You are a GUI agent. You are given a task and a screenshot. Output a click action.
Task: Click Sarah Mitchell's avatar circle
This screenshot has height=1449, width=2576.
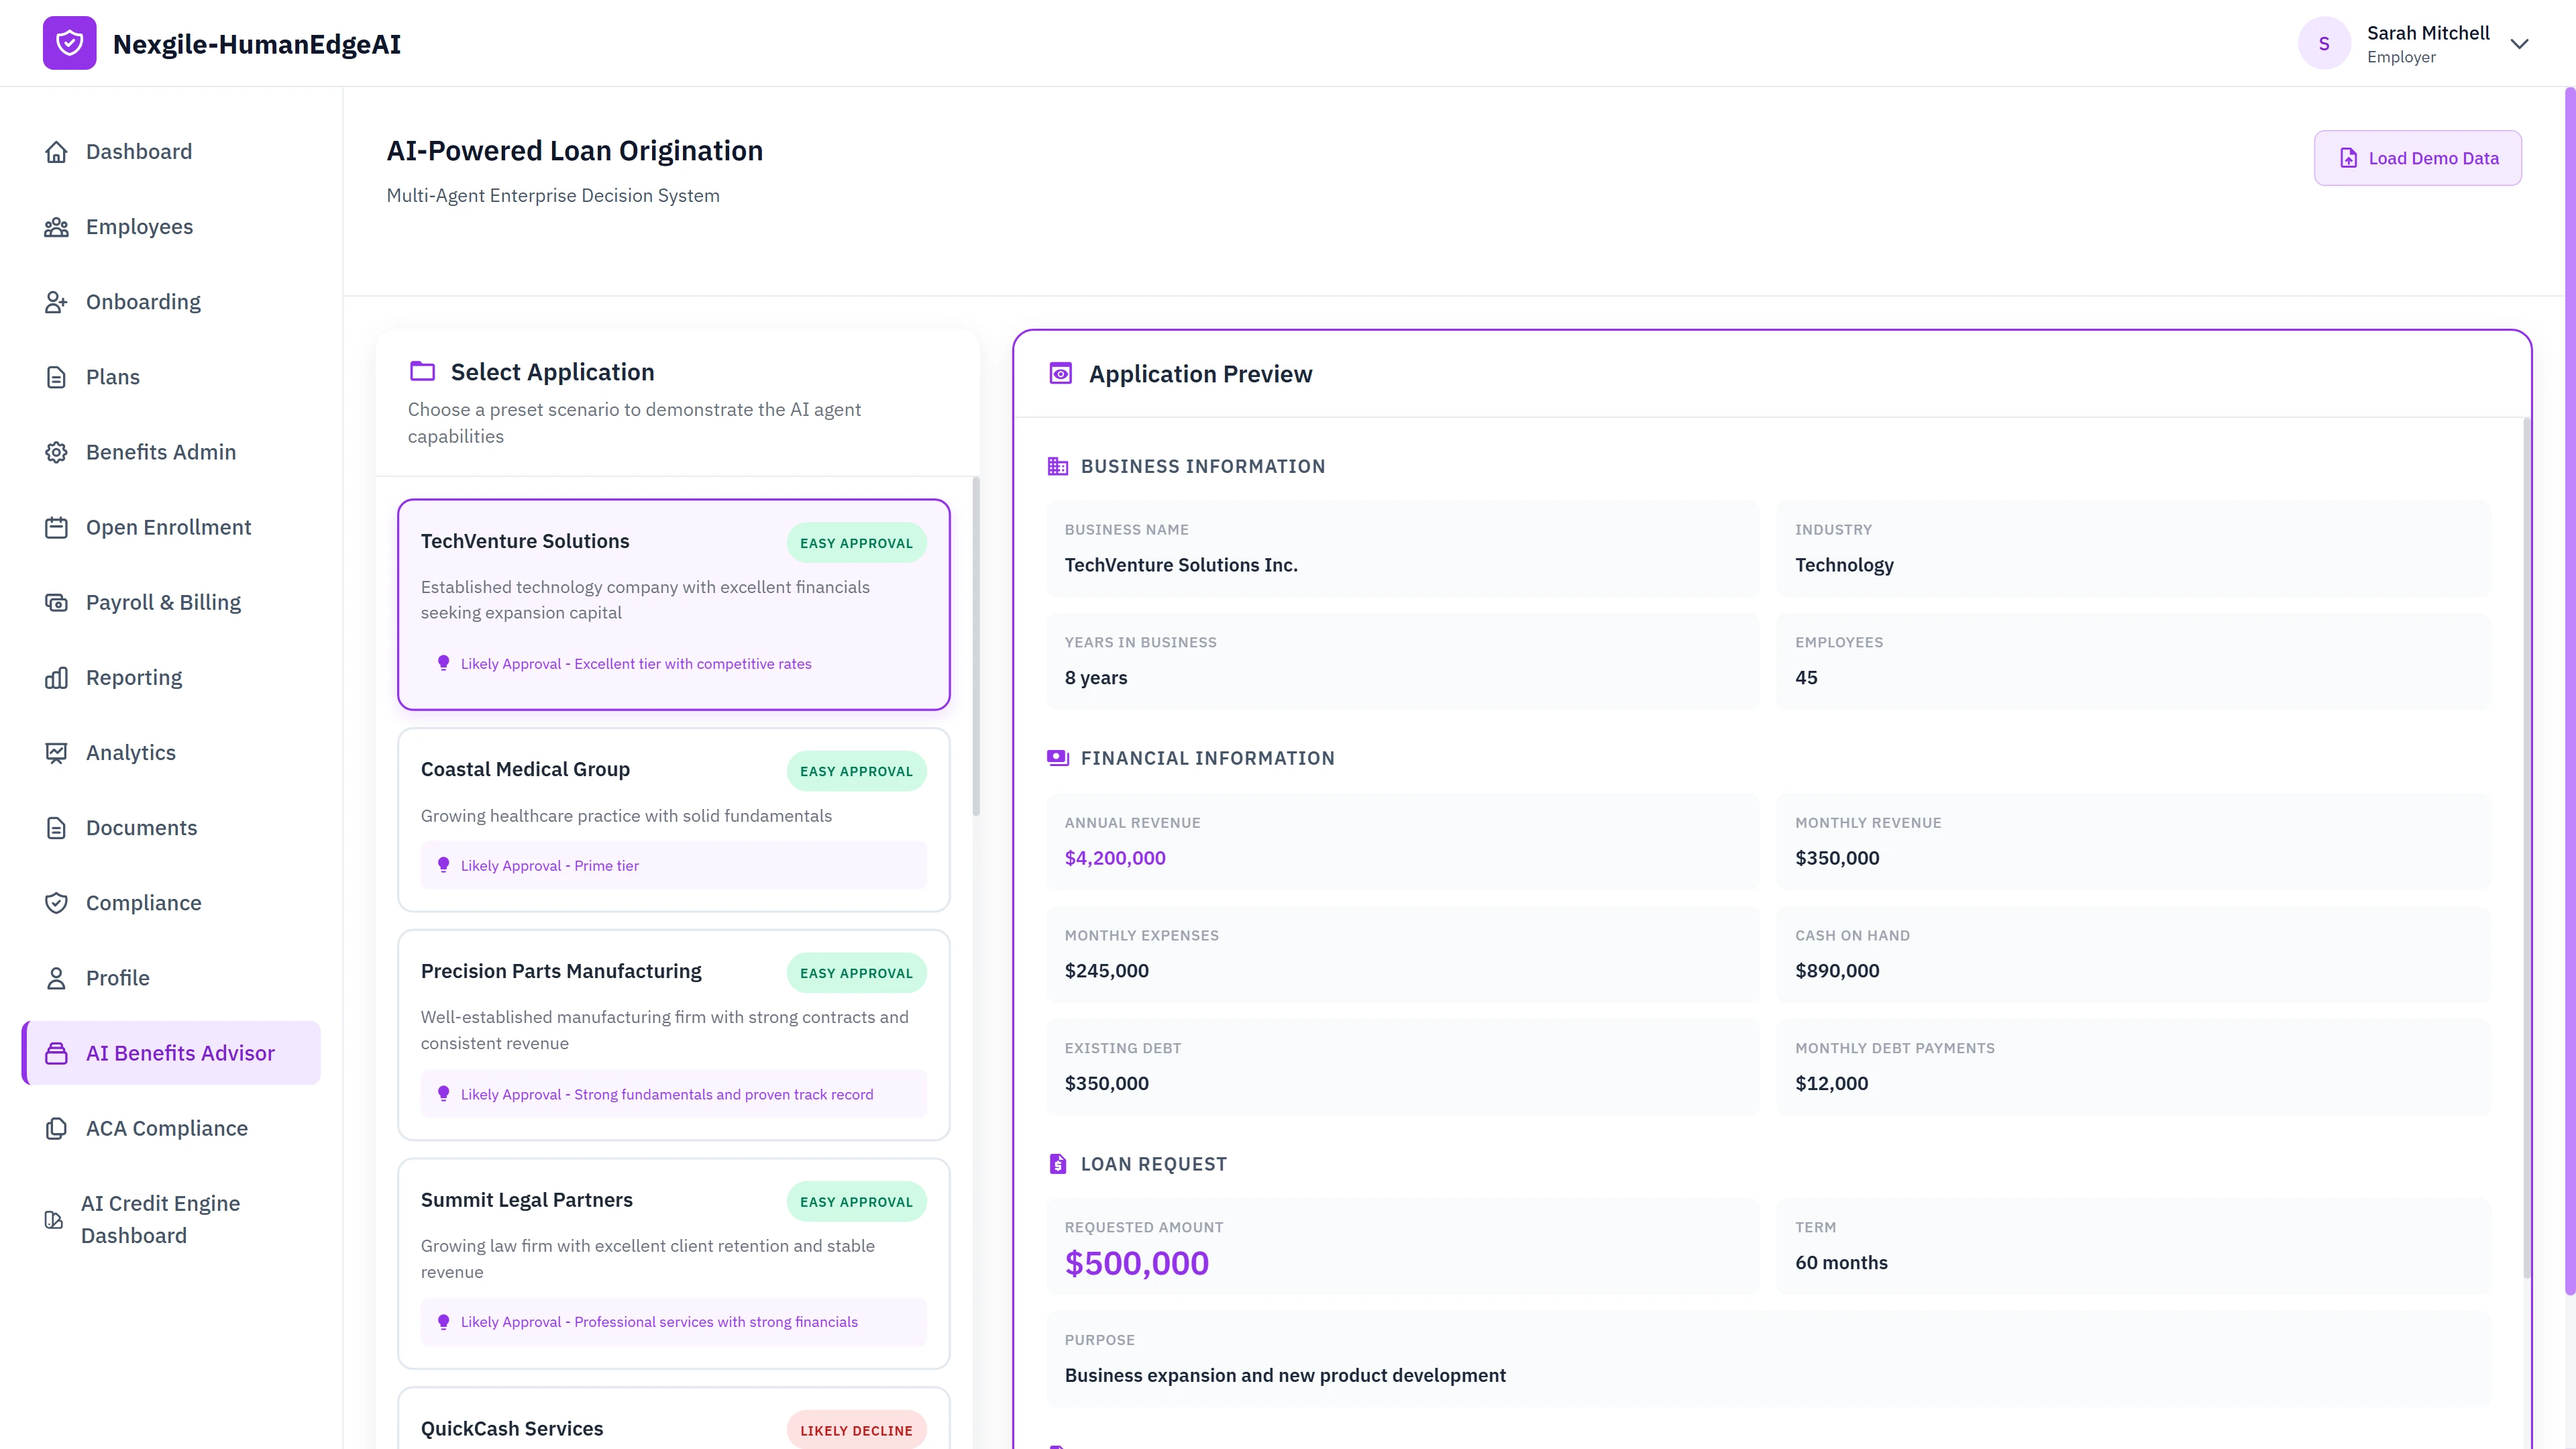tap(2324, 43)
